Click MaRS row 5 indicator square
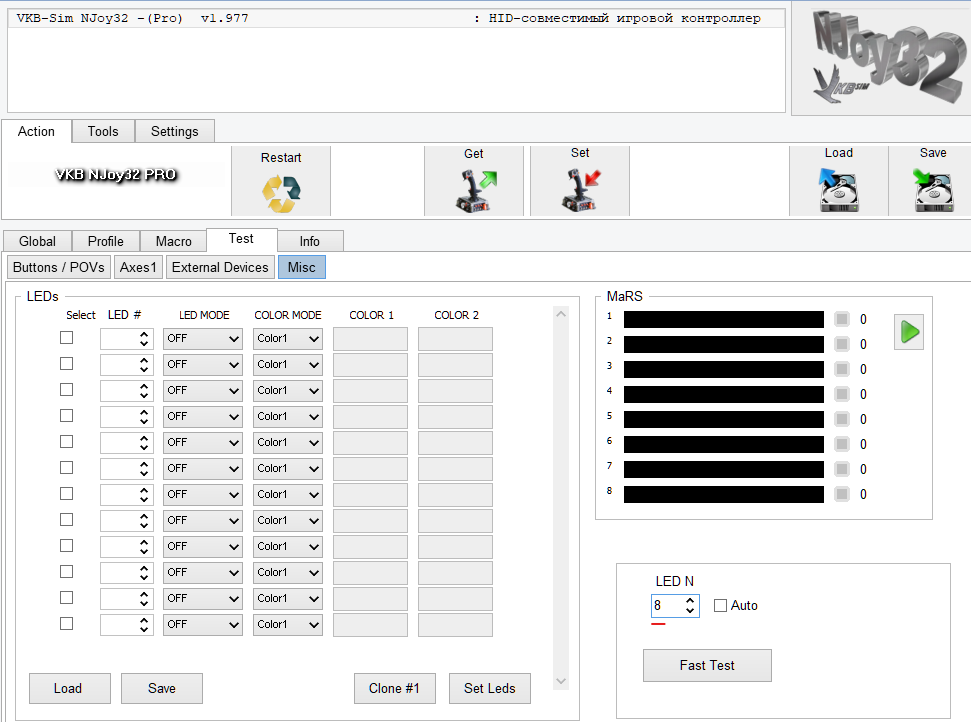This screenshot has width=971, height=722. [842, 419]
